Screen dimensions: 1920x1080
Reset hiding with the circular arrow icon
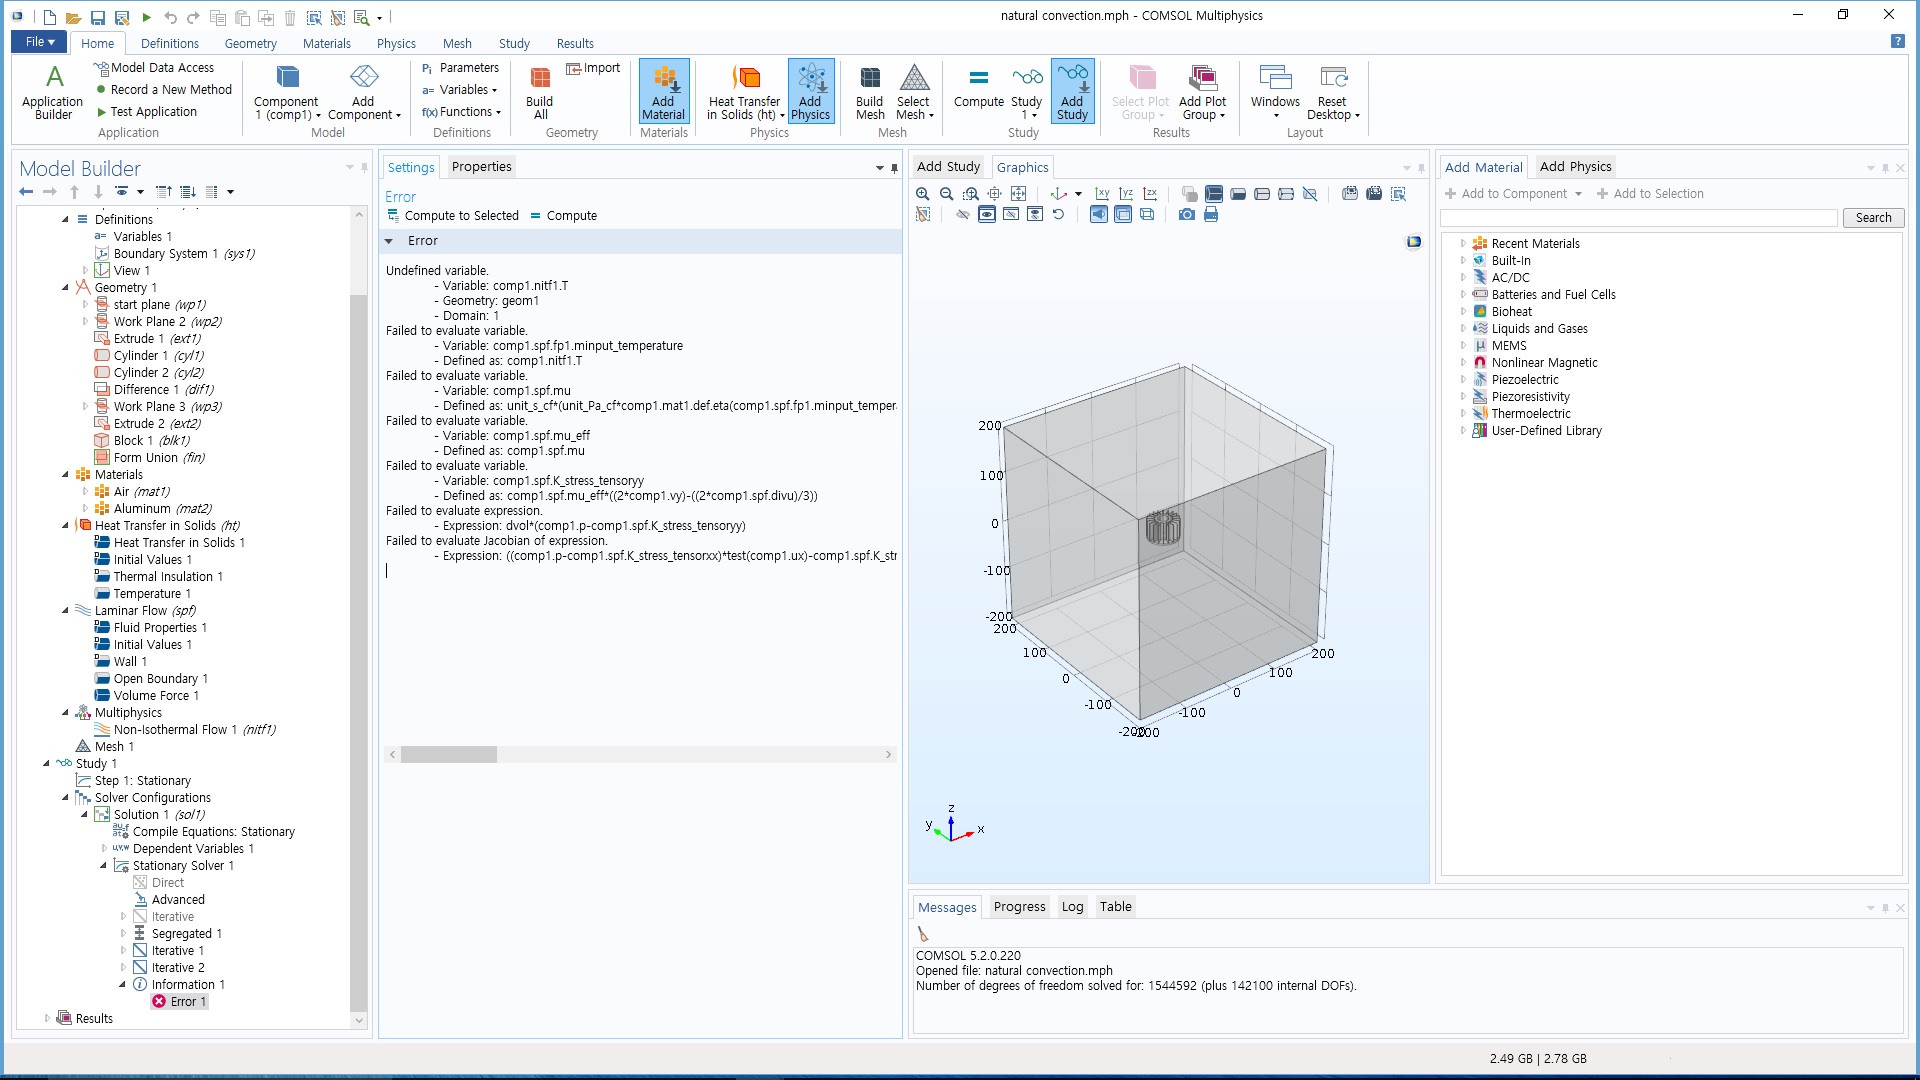coord(1058,214)
